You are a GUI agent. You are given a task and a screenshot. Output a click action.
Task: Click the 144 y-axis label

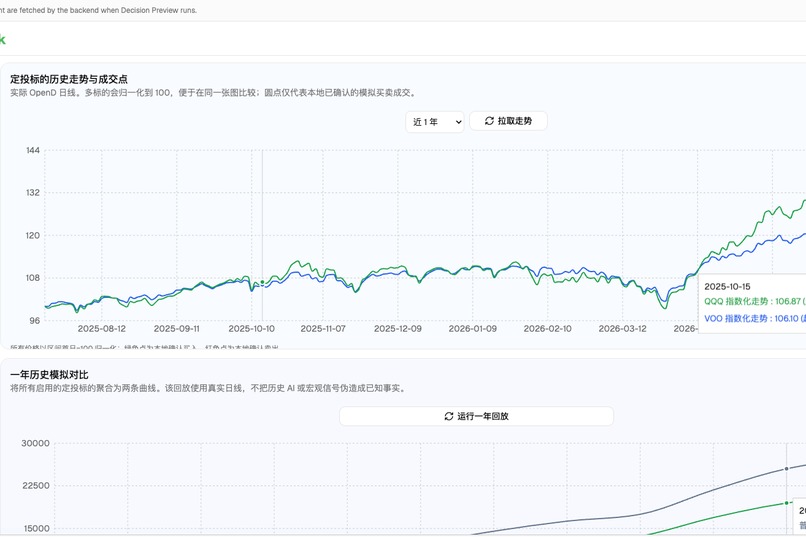33,151
